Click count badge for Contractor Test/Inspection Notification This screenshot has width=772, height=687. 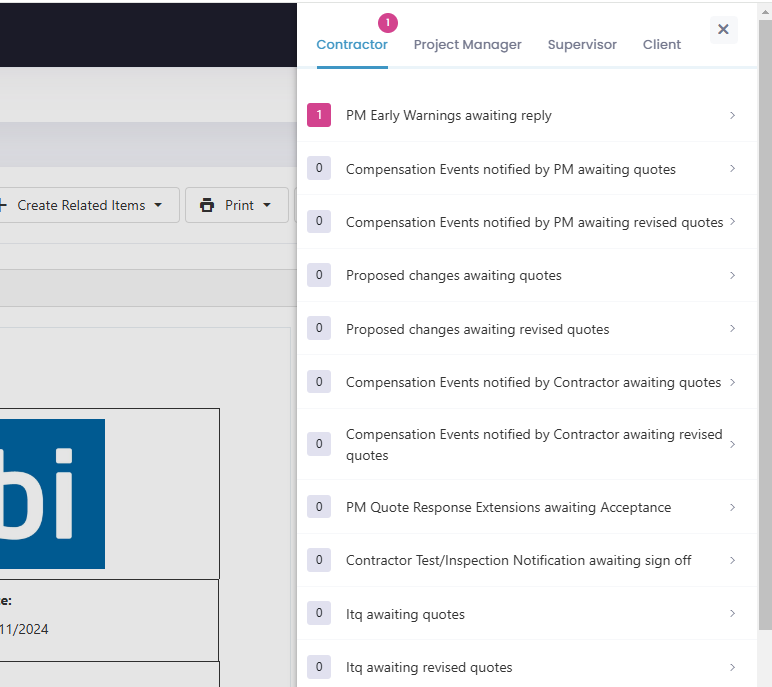[319, 560]
